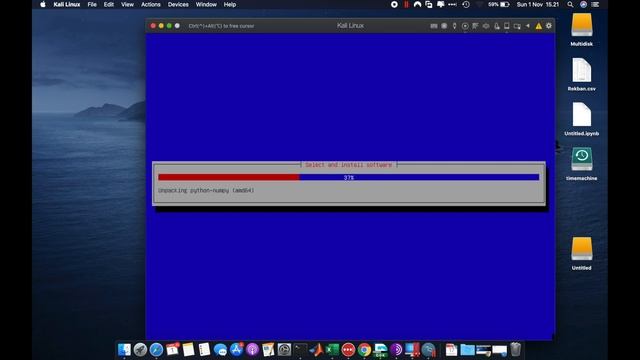
Task: Open the VM configuration gear icon
Action: point(549,25)
